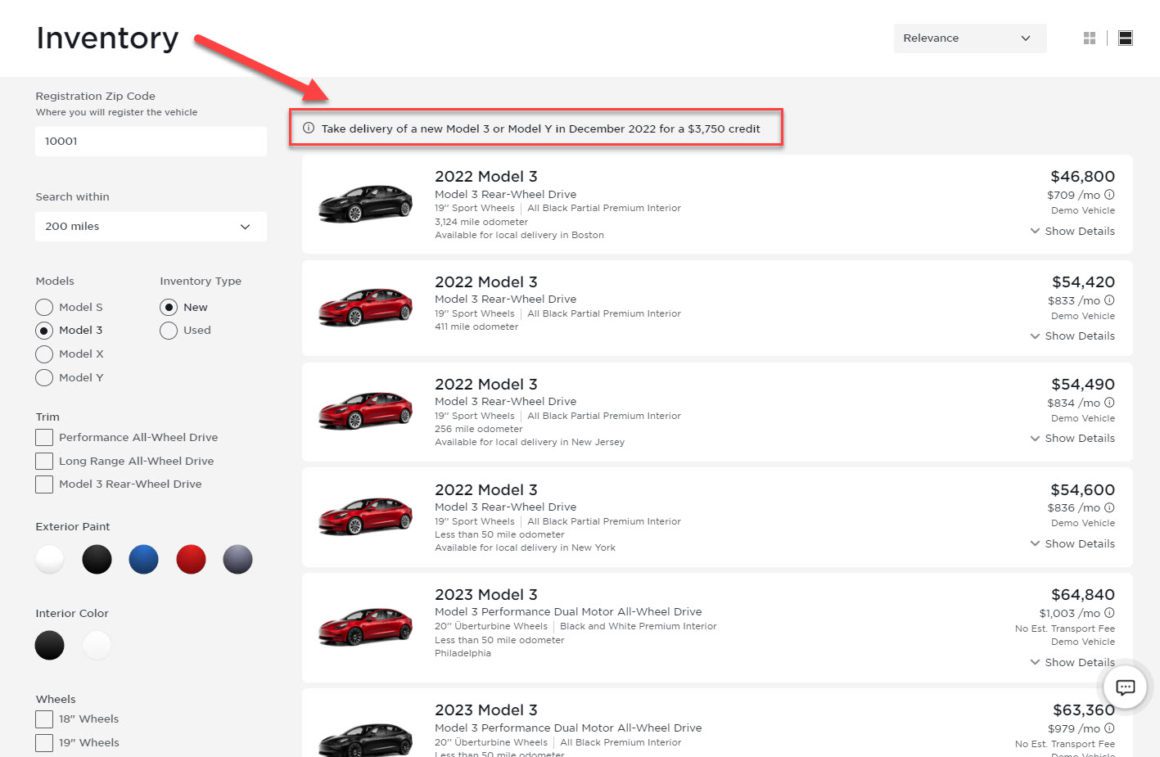Open black Model 3 image at $46,800
This screenshot has width=1160, height=757.
click(365, 203)
